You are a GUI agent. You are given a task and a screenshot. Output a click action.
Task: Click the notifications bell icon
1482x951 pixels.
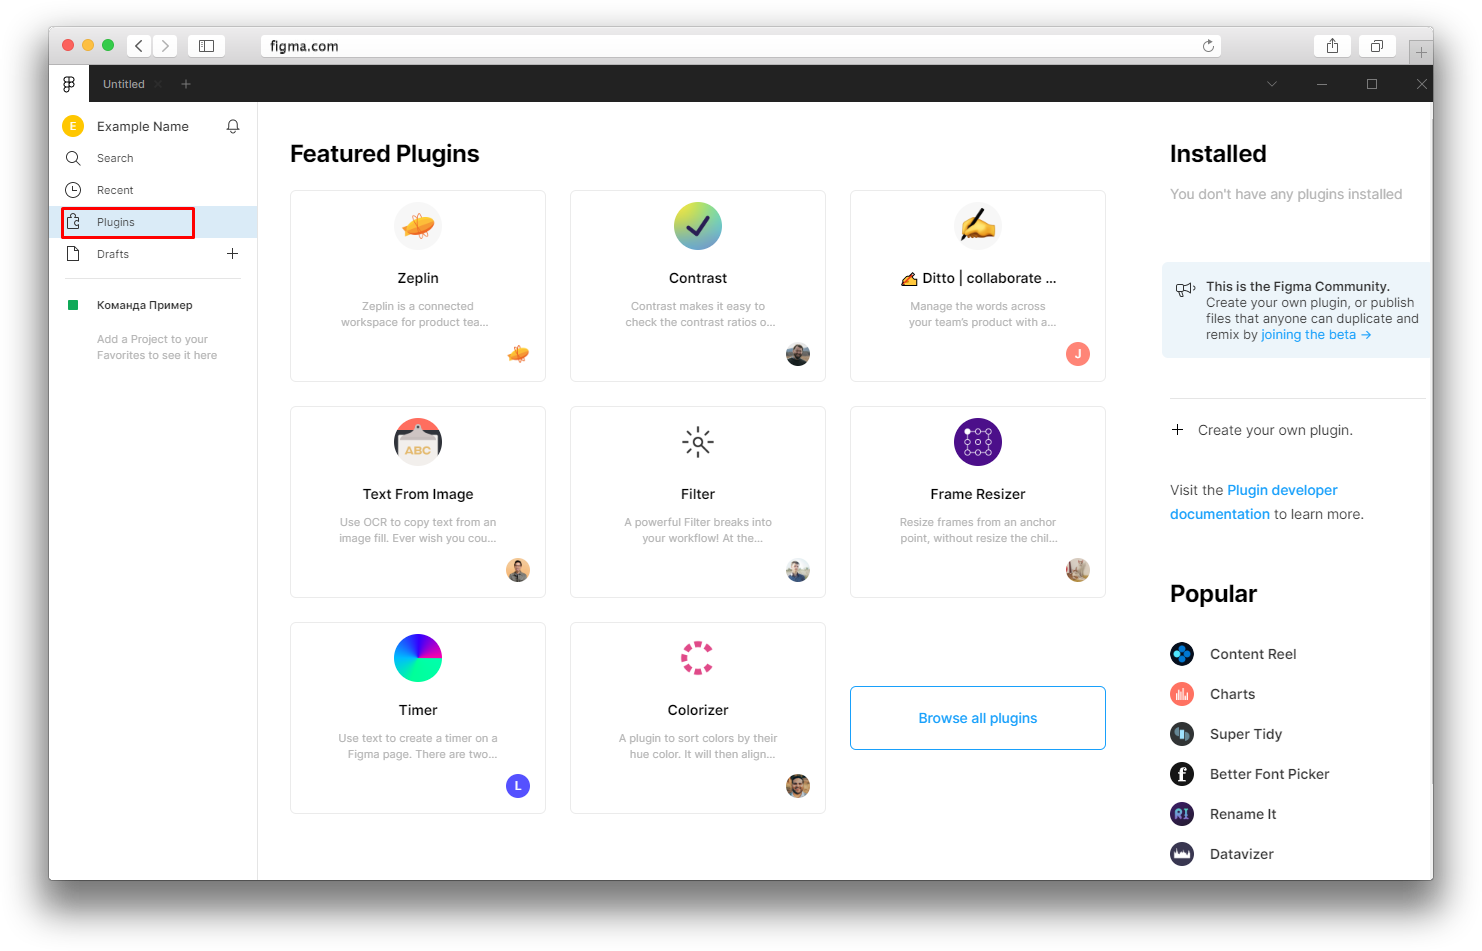[x=233, y=126]
